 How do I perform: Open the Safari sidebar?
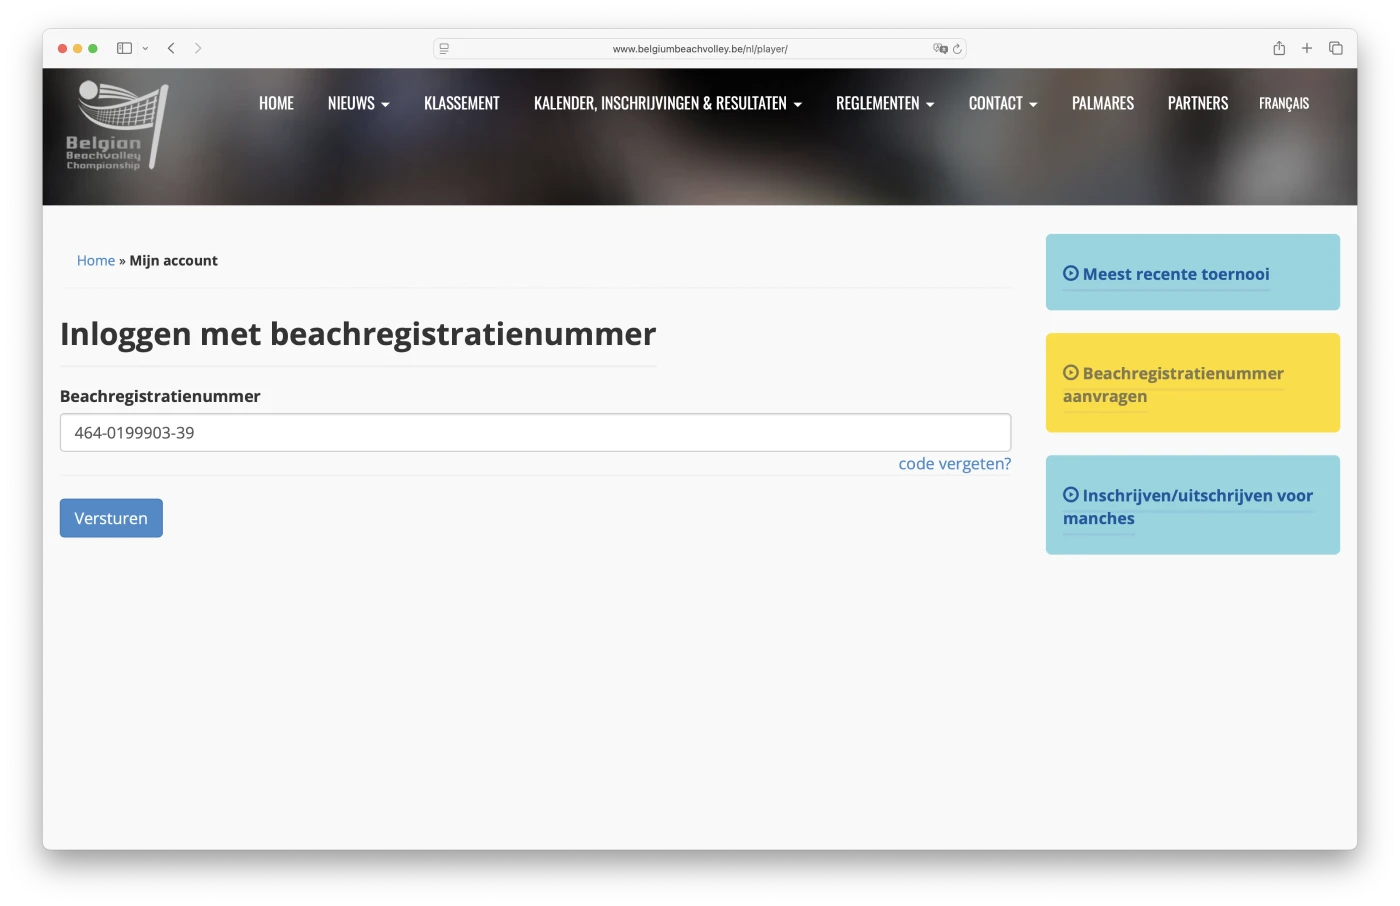point(124,47)
